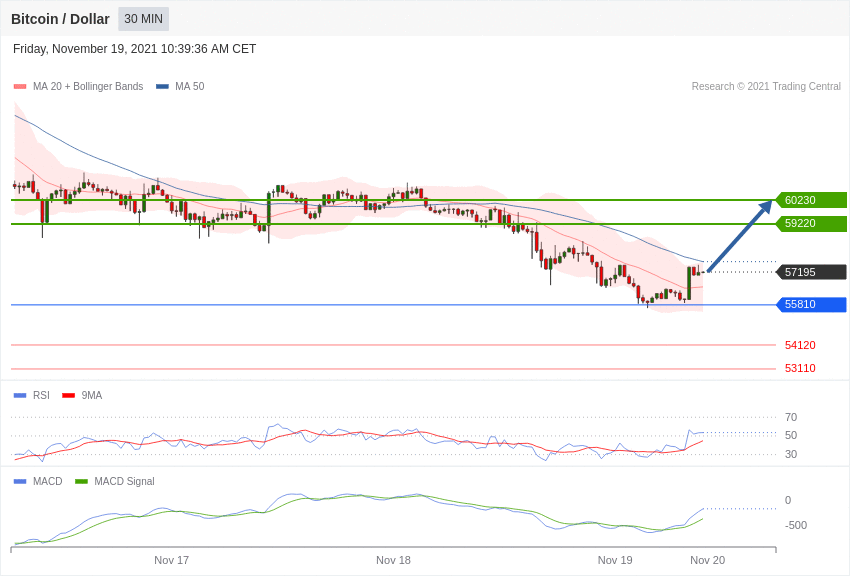The width and height of the screenshot is (850, 576).
Task: Click the RSI 70 level label
Action: coord(791,417)
